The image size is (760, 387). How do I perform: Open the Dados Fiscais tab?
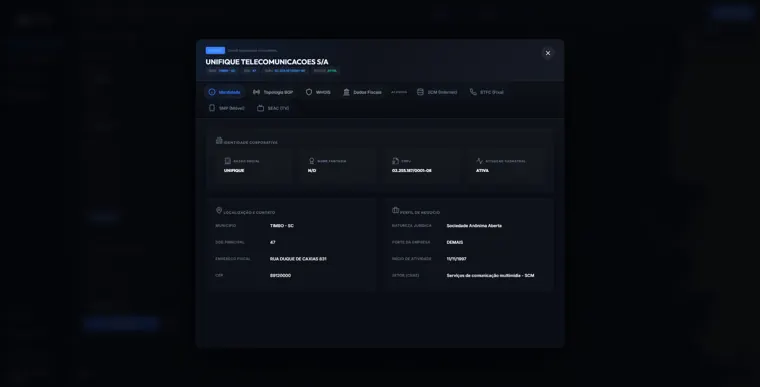pos(362,92)
